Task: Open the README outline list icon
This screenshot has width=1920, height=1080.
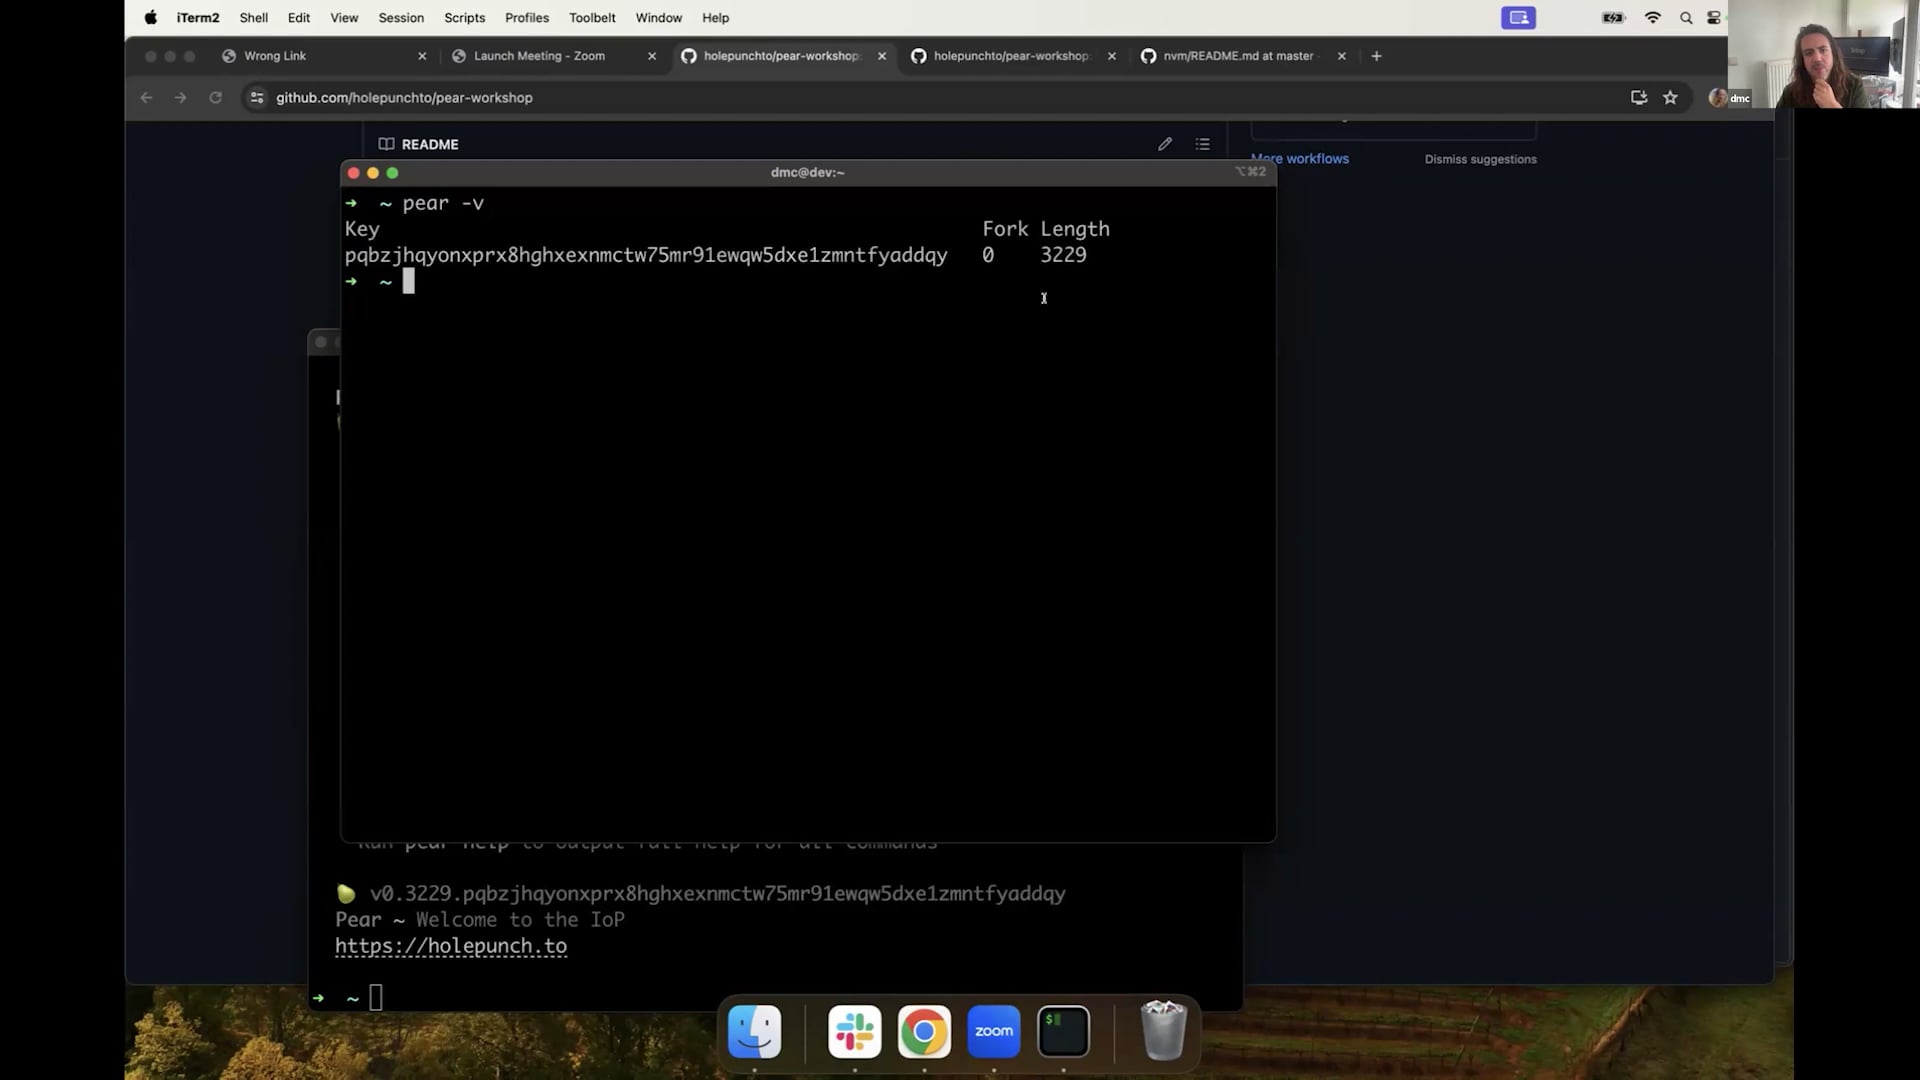Action: point(1202,144)
